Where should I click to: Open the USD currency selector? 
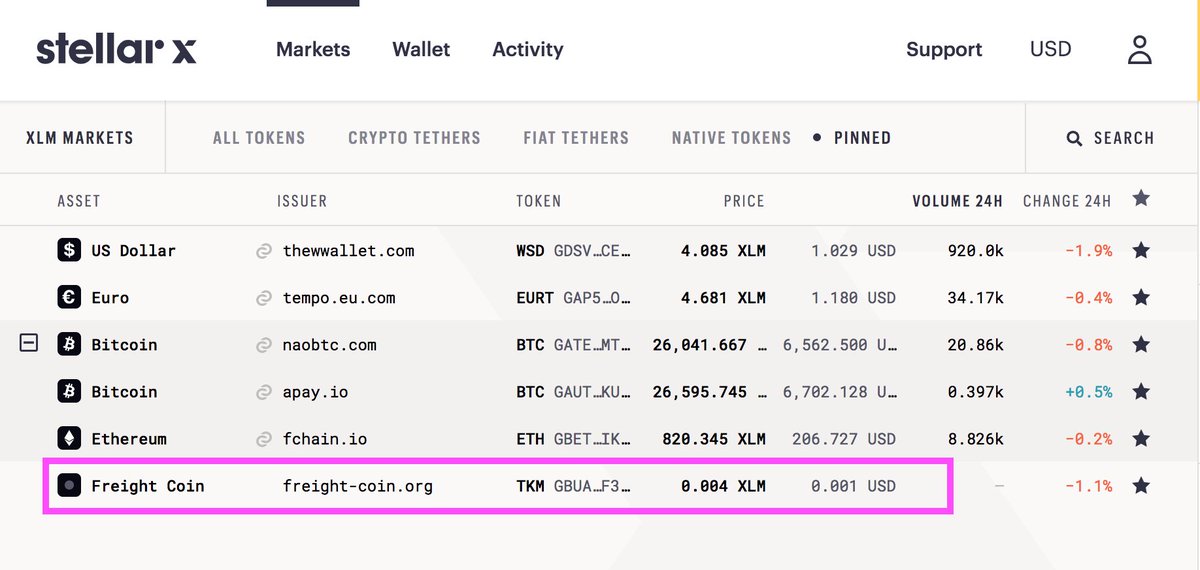(x=1050, y=49)
